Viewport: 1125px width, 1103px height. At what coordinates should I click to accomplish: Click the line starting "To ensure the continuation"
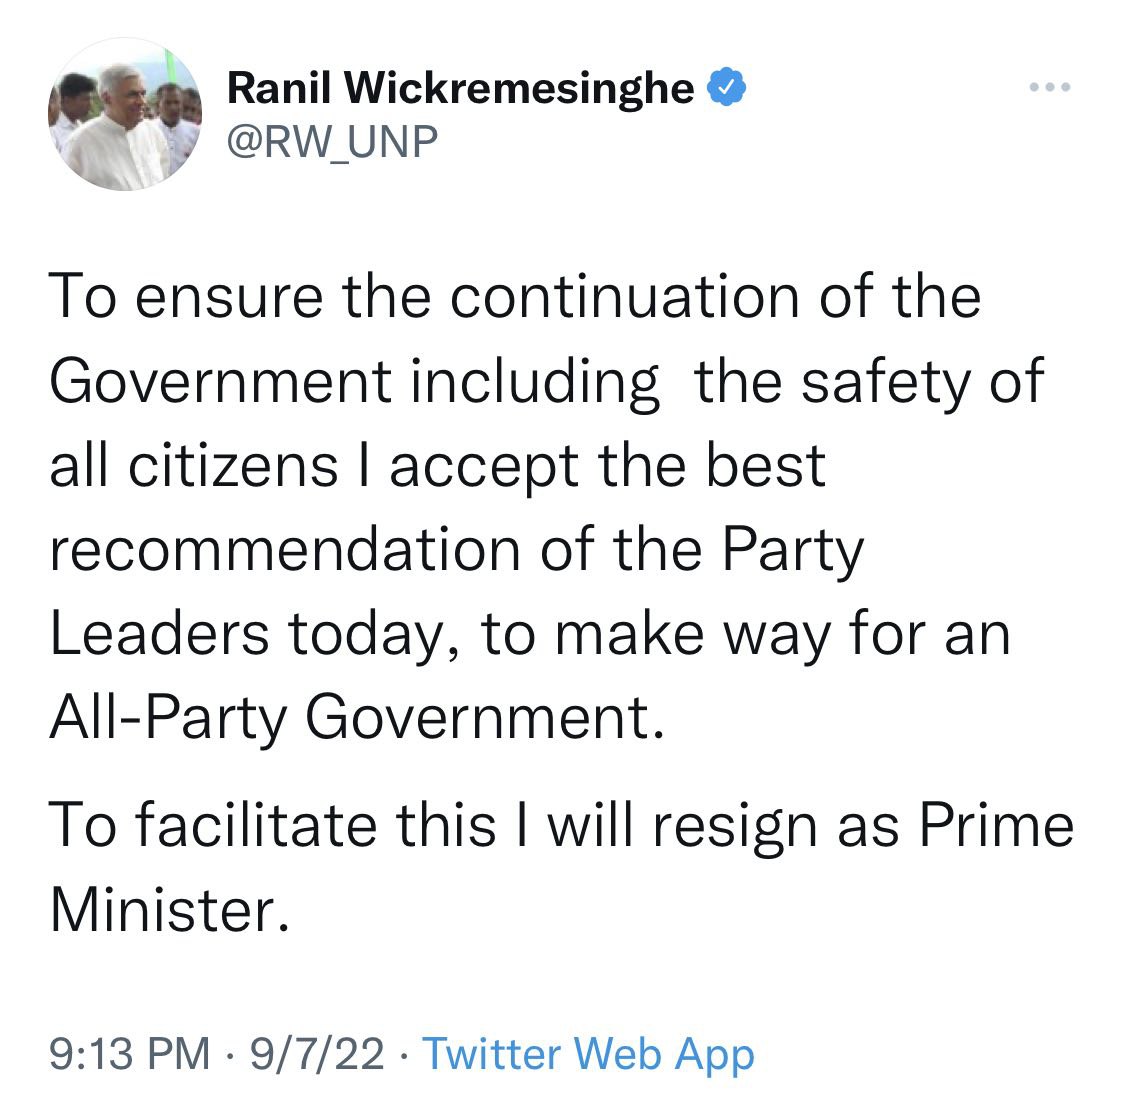pos(515,296)
